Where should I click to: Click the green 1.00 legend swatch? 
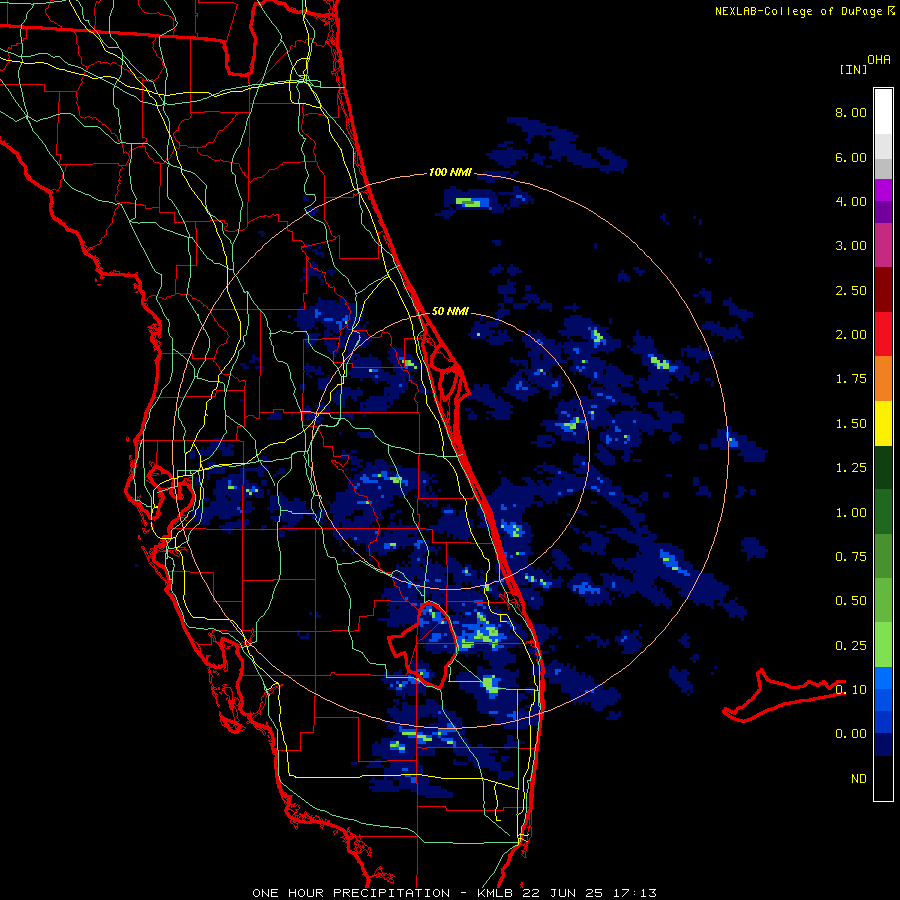tap(883, 511)
